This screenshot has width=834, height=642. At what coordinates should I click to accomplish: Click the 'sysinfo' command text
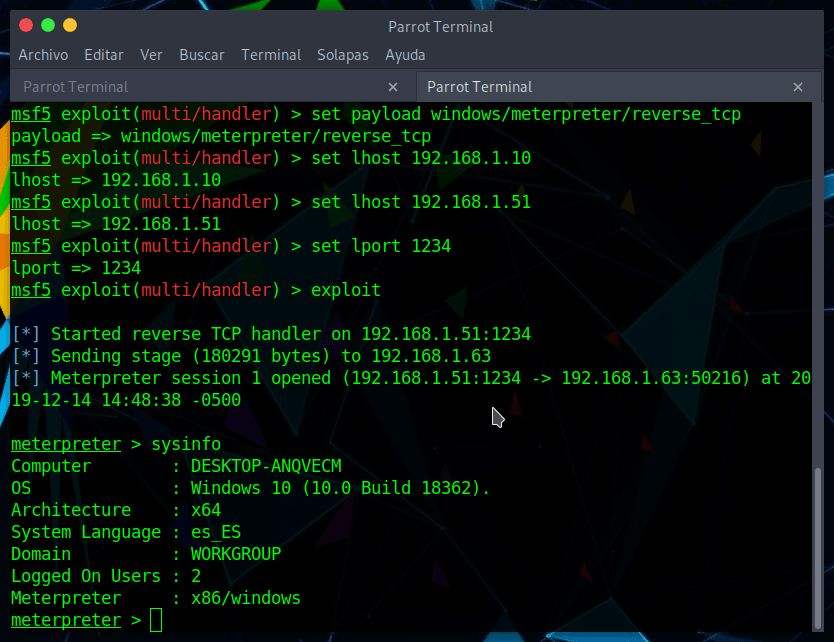tap(186, 444)
